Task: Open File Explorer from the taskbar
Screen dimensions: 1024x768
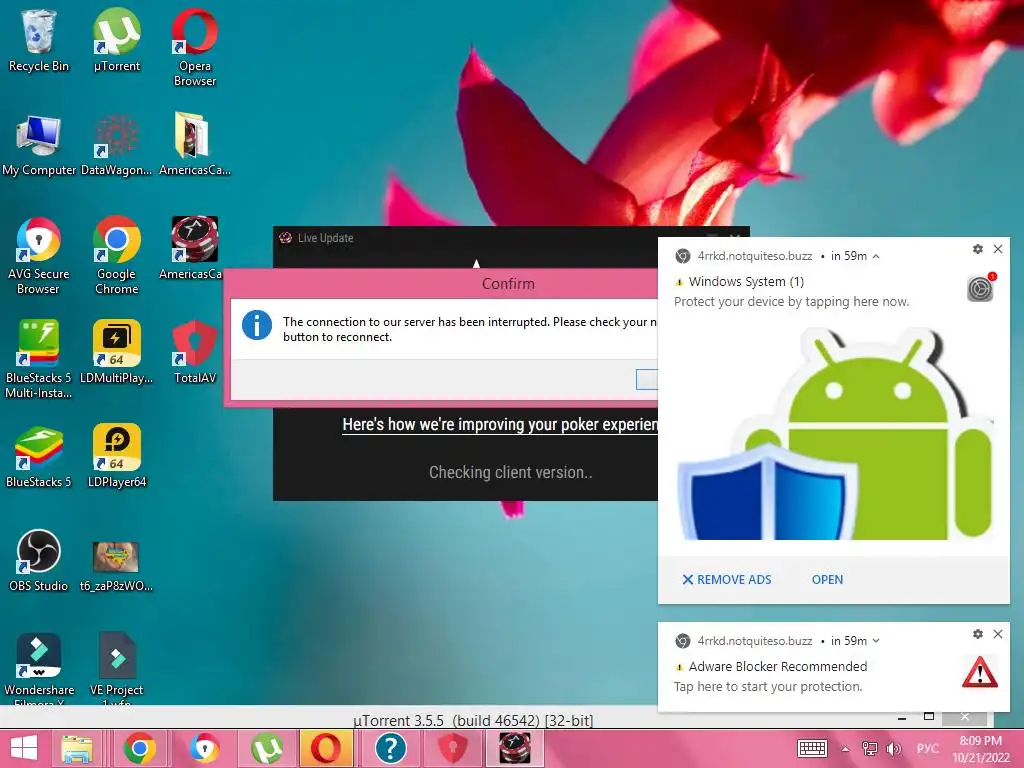Action: point(77,748)
